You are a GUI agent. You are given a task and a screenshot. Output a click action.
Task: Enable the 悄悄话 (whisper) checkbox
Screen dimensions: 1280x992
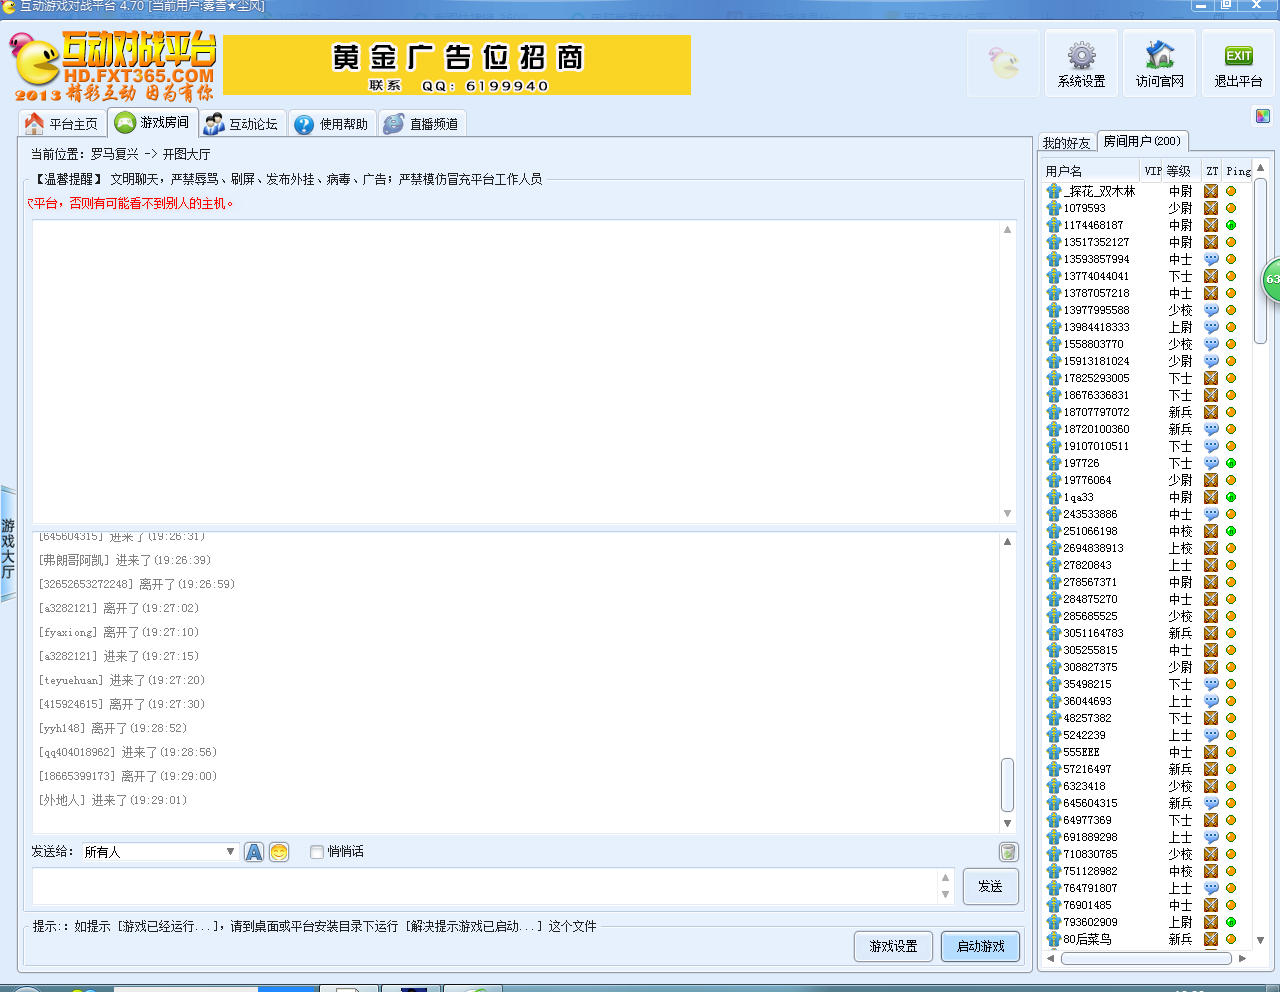[x=316, y=851]
